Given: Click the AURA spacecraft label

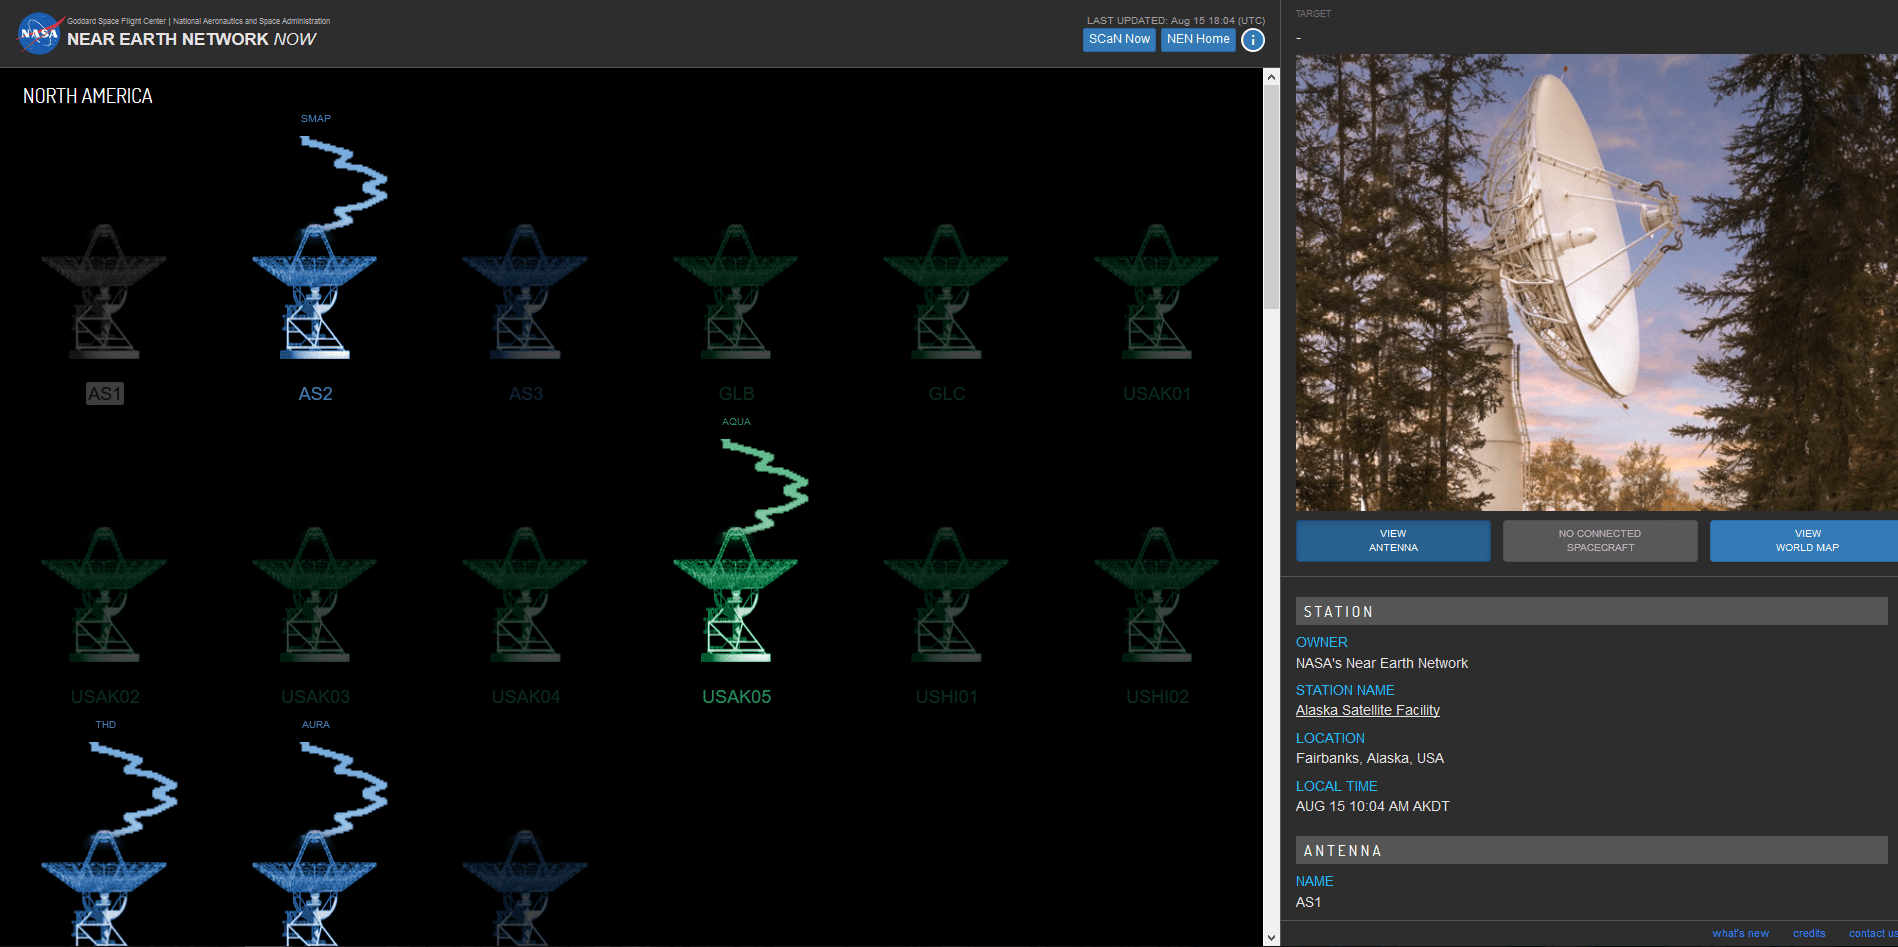Looking at the screenshot, I should [x=316, y=725].
